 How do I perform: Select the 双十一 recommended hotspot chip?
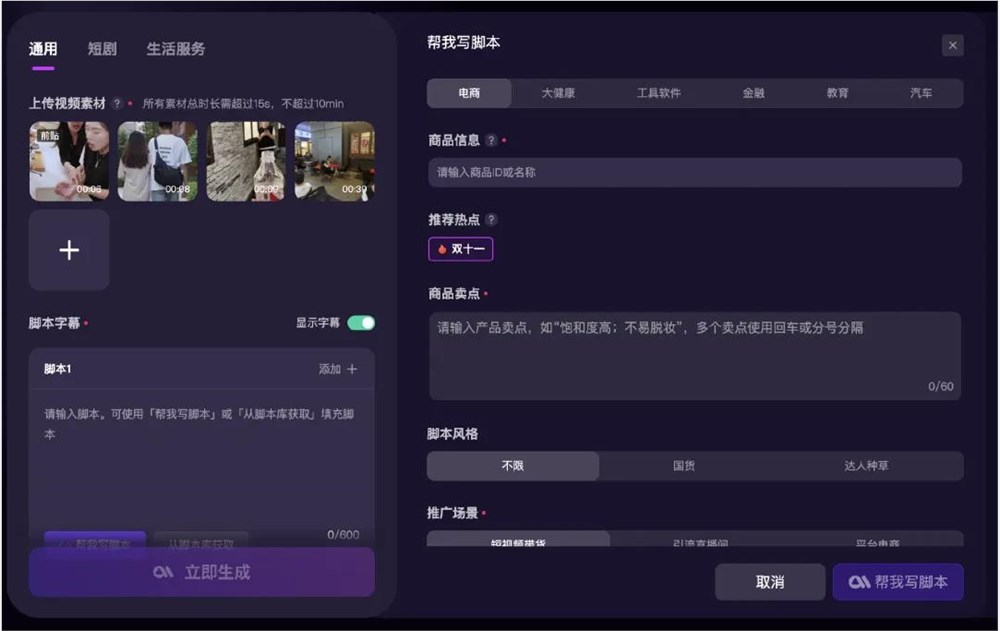460,248
